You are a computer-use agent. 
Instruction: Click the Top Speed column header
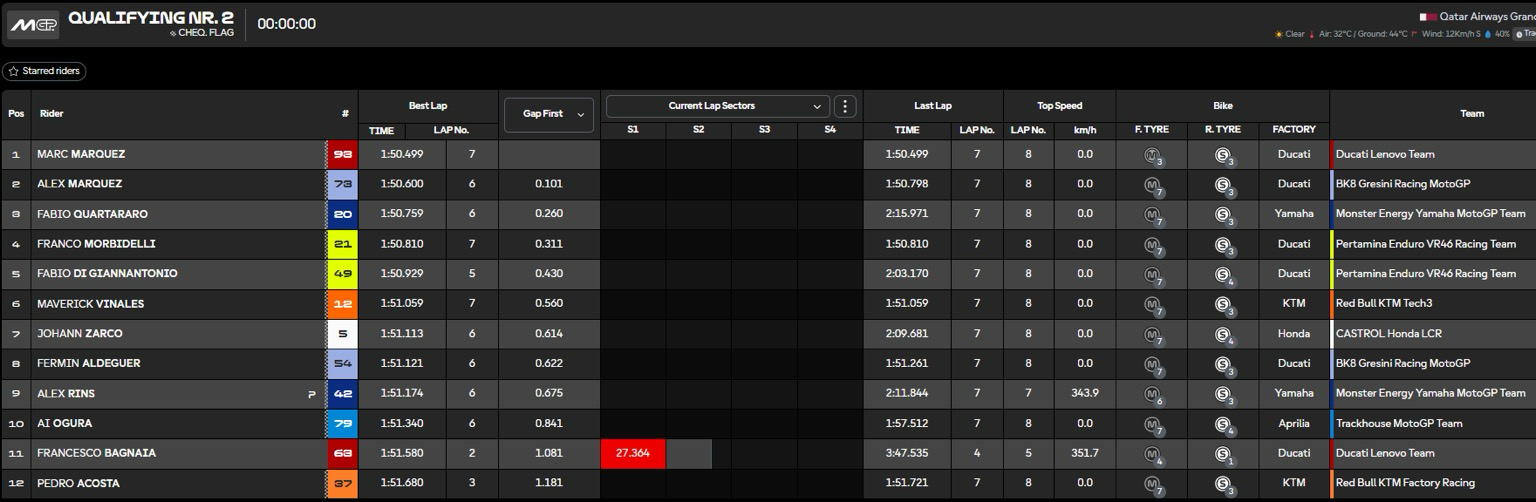pos(1060,106)
